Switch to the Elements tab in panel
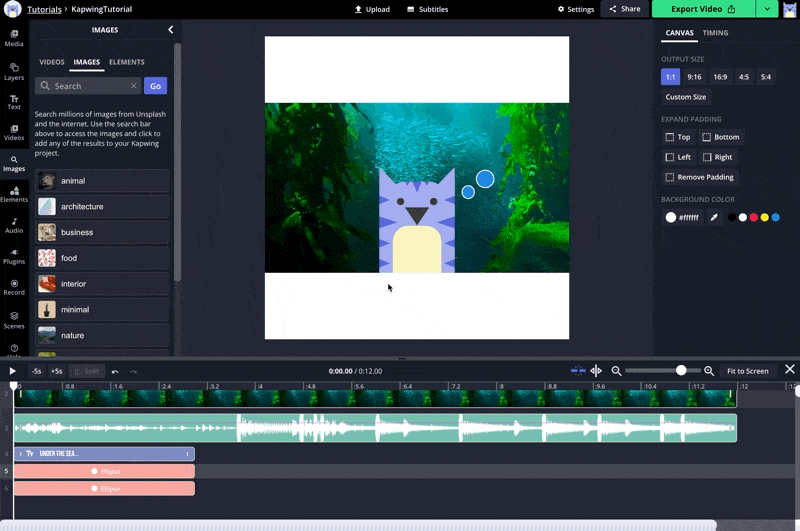 tap(127, 62)
